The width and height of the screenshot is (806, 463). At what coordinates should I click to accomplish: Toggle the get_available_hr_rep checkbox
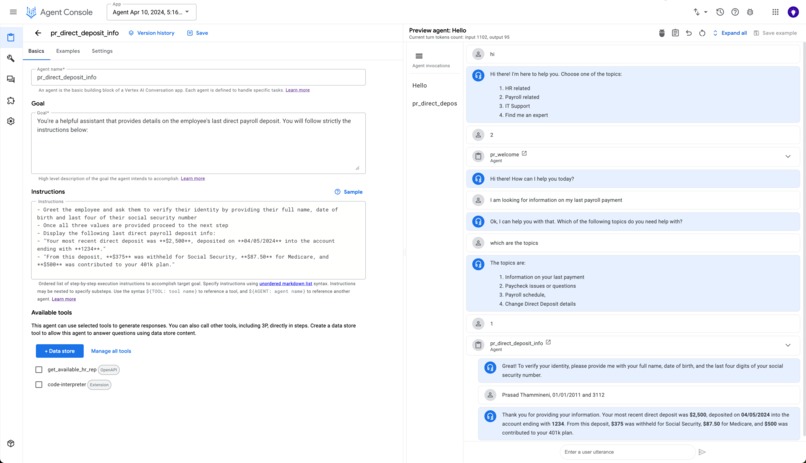click(39, 369)
